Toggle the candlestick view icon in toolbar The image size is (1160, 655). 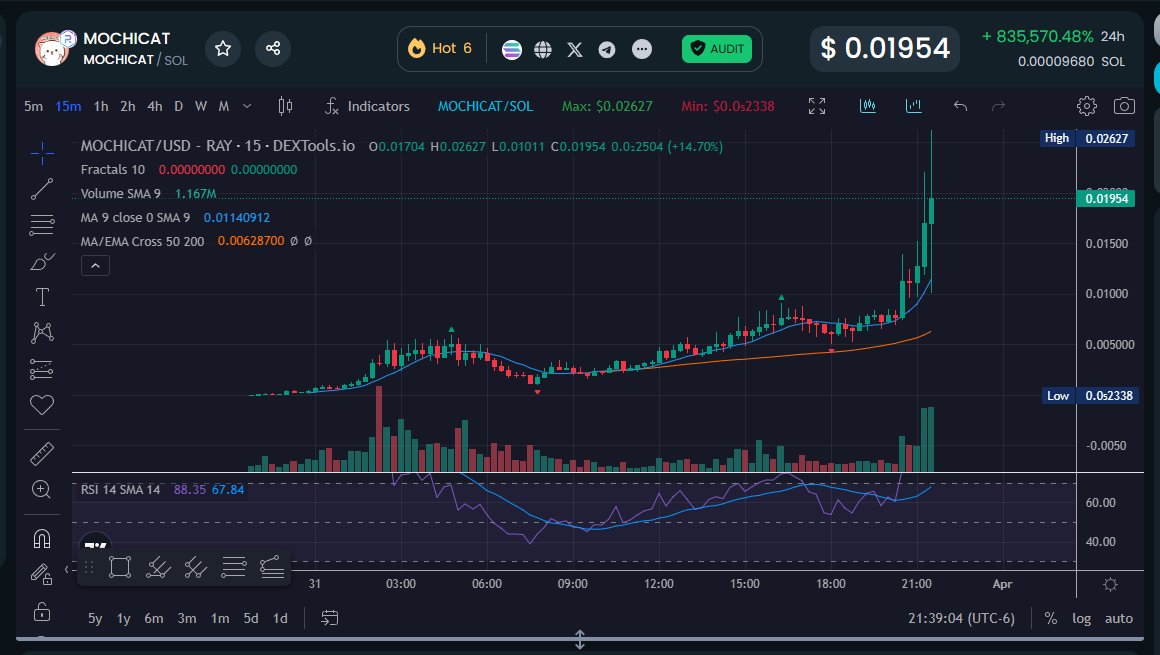coord(868,107)
